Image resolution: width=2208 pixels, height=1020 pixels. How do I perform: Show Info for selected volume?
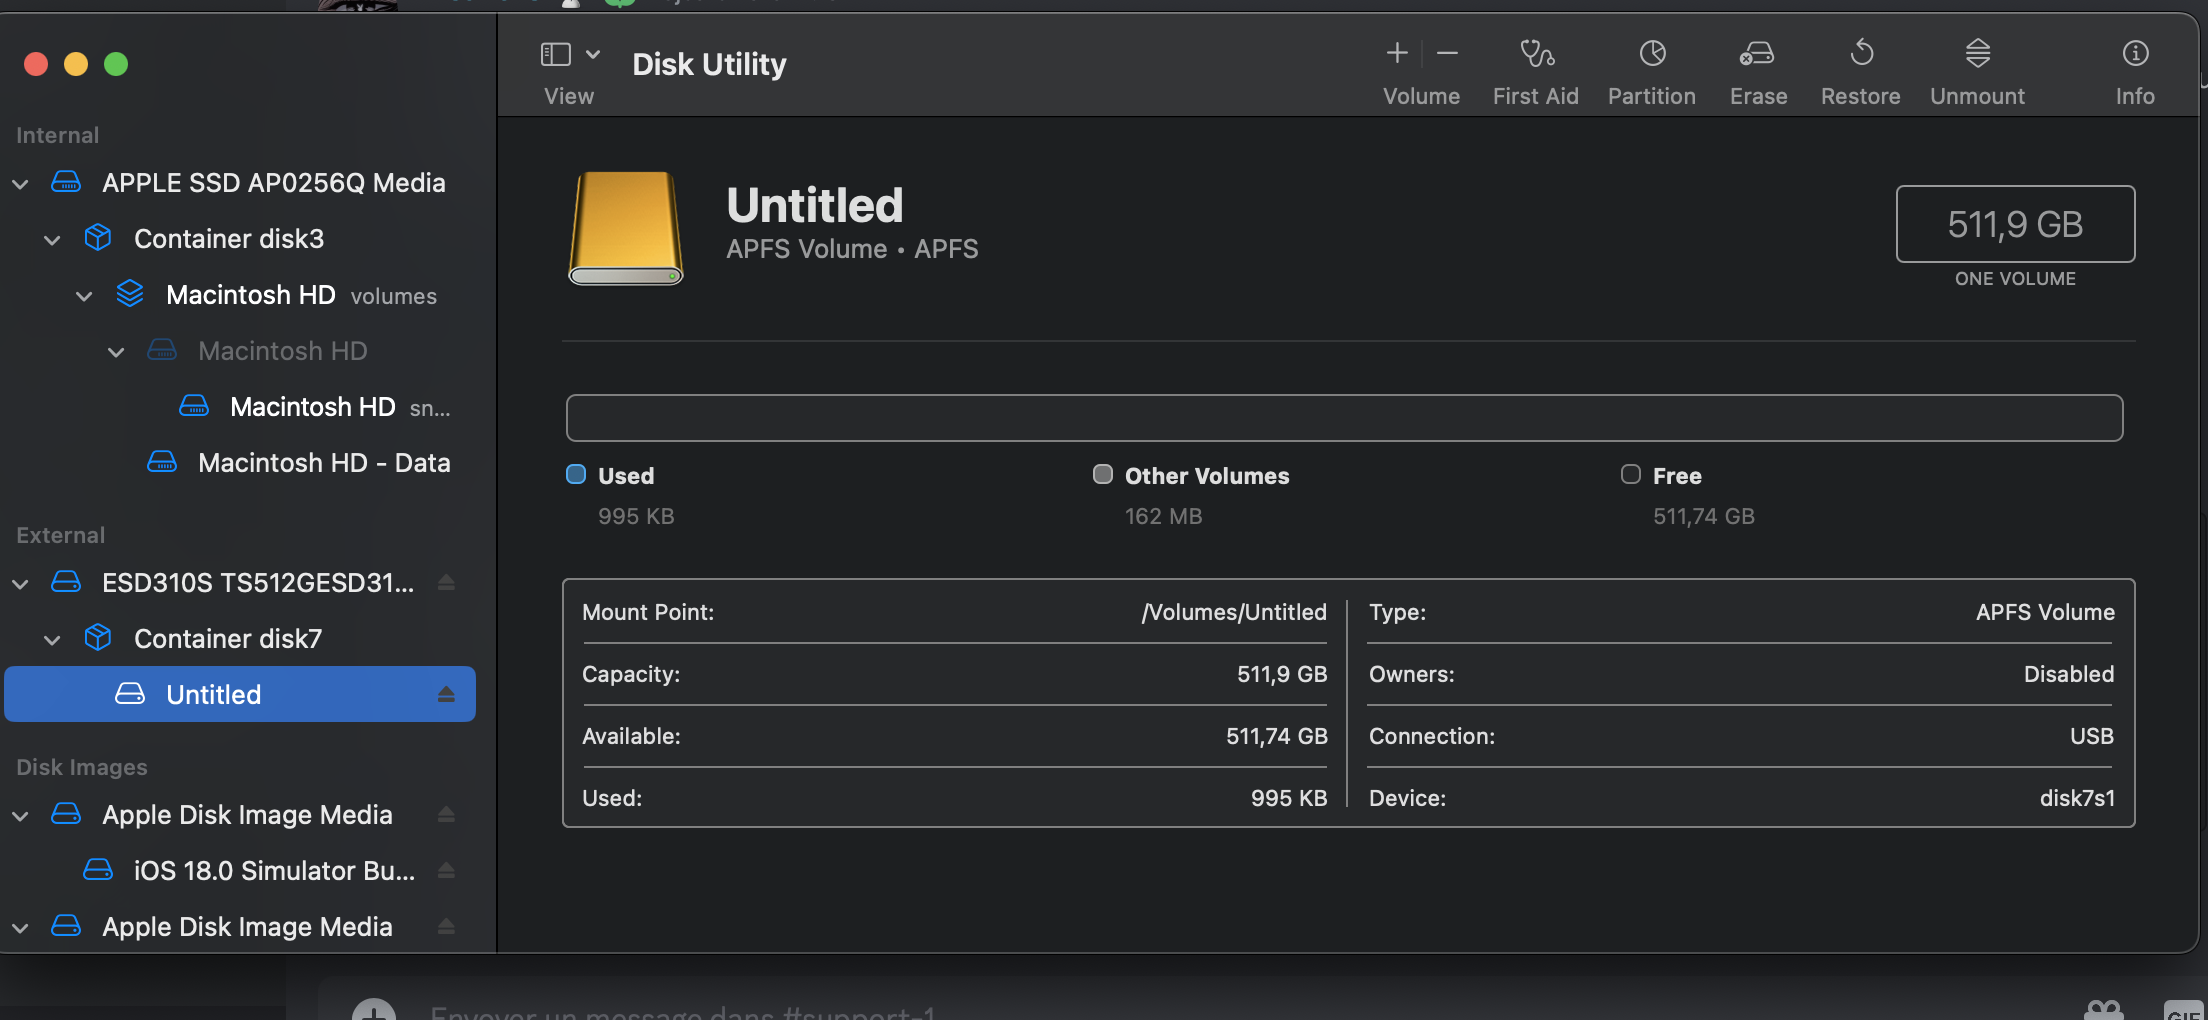pyautogui.click(x=2135, y=53)
